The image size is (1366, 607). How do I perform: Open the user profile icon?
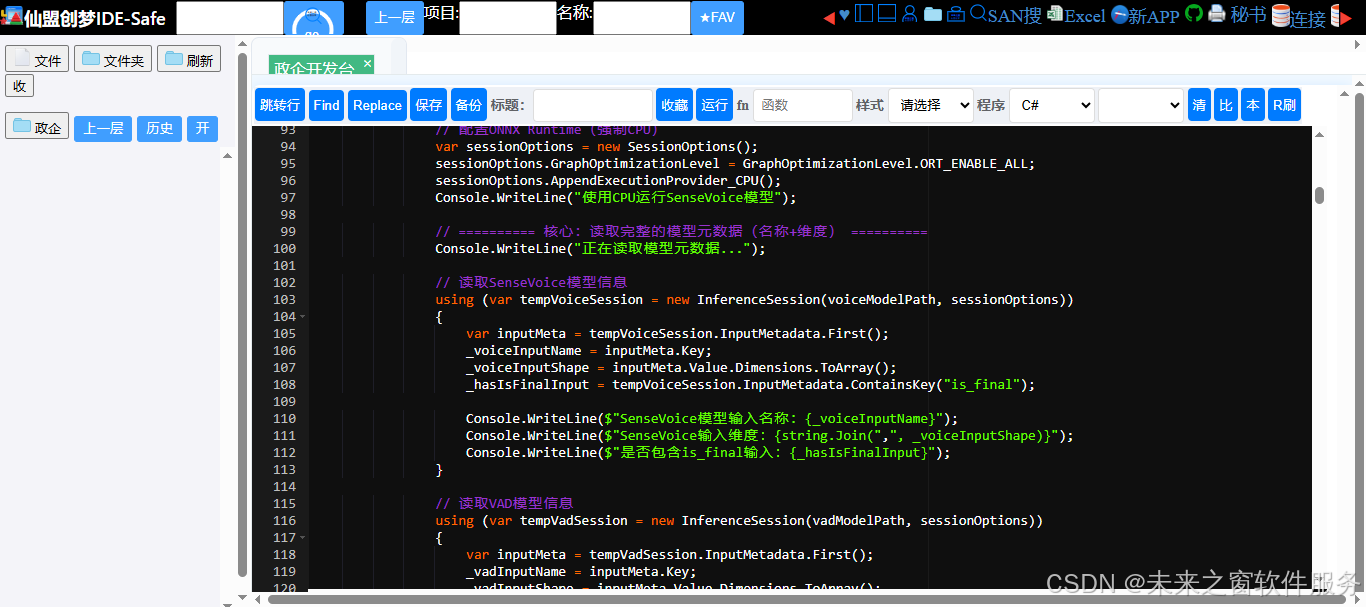910,14
